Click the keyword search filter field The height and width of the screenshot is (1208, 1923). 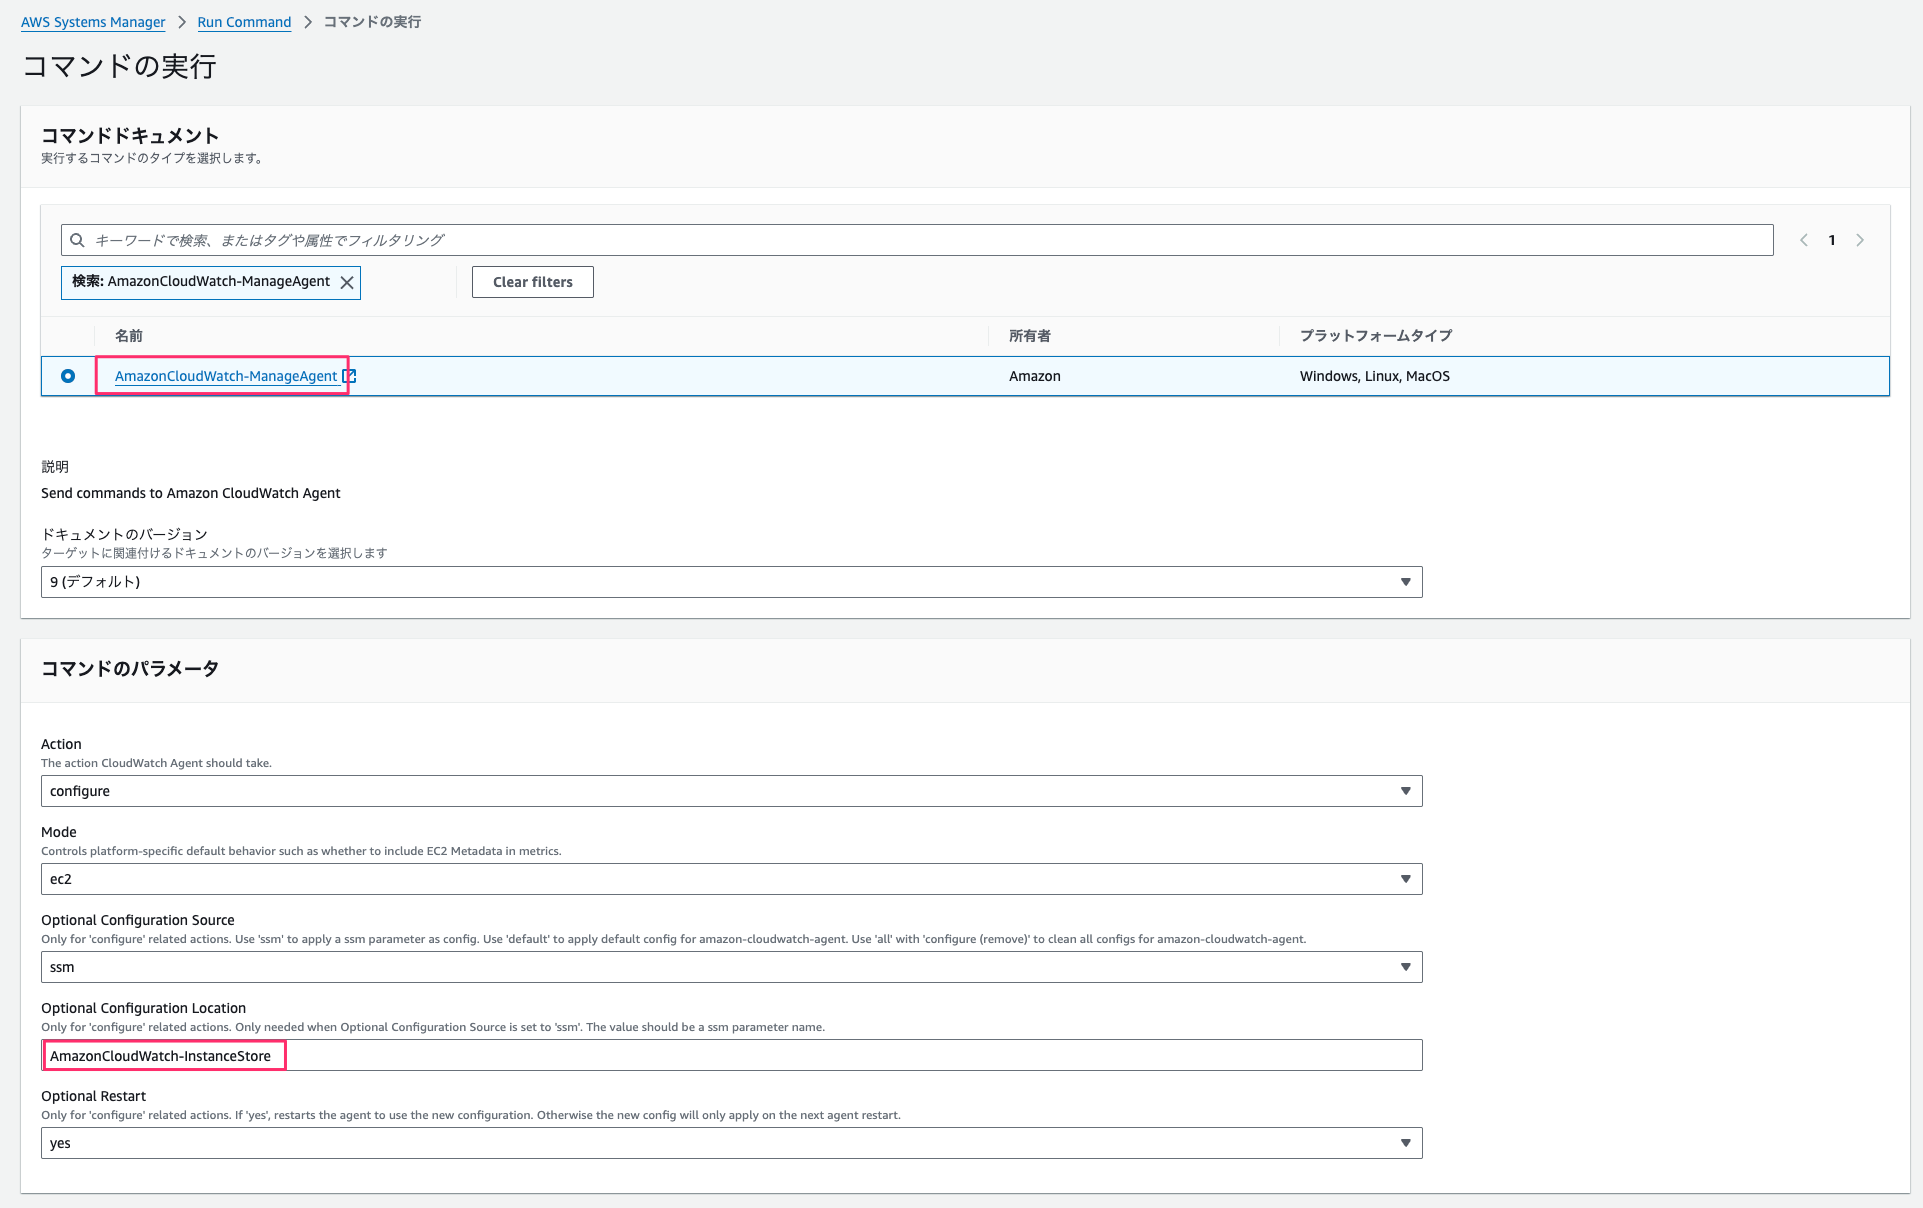click(x=917, y=240)
